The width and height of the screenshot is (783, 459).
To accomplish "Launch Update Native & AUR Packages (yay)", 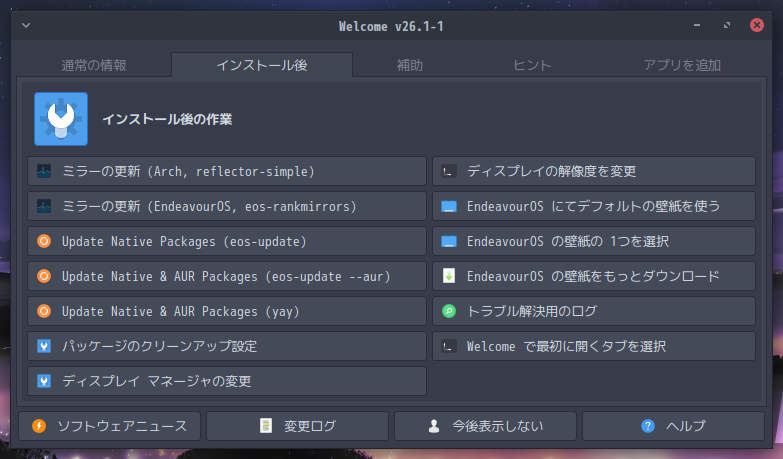I will pos(227,311).
